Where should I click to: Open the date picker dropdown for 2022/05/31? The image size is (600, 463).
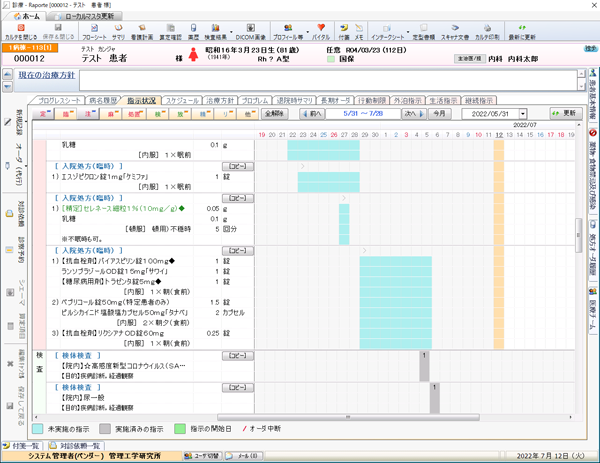523,114
